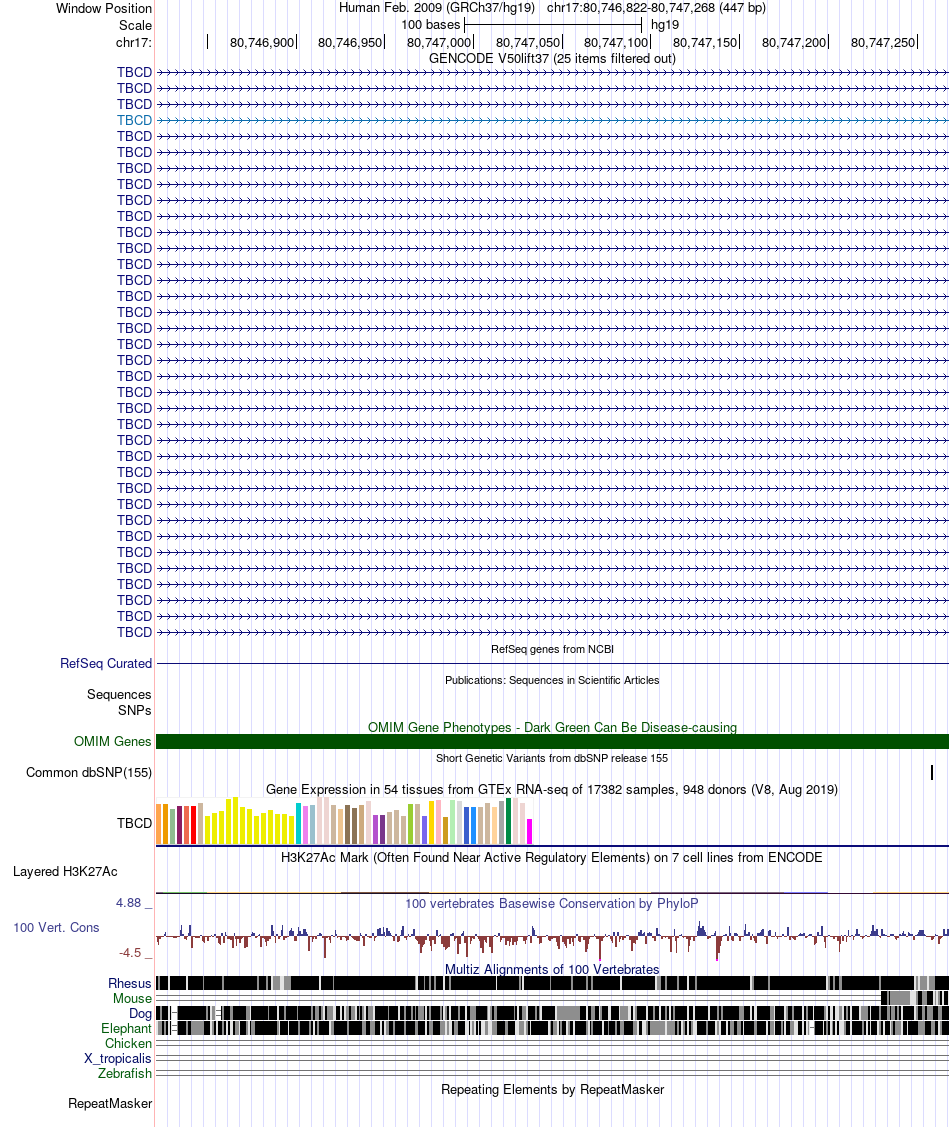Click the Layered H3K27Ac track label

pos(65,872)
